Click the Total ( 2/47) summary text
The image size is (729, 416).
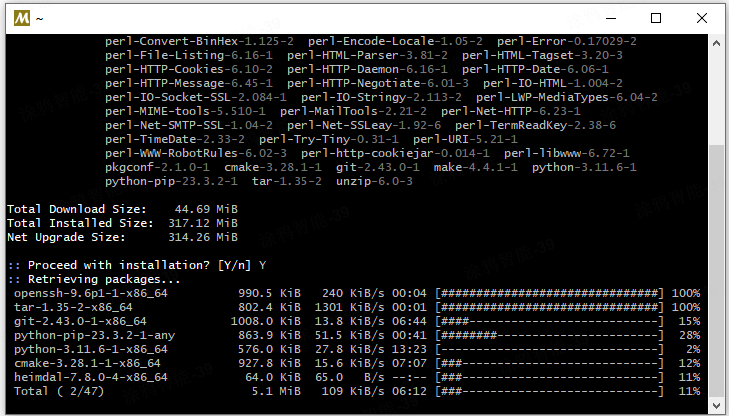click(59, 391)
